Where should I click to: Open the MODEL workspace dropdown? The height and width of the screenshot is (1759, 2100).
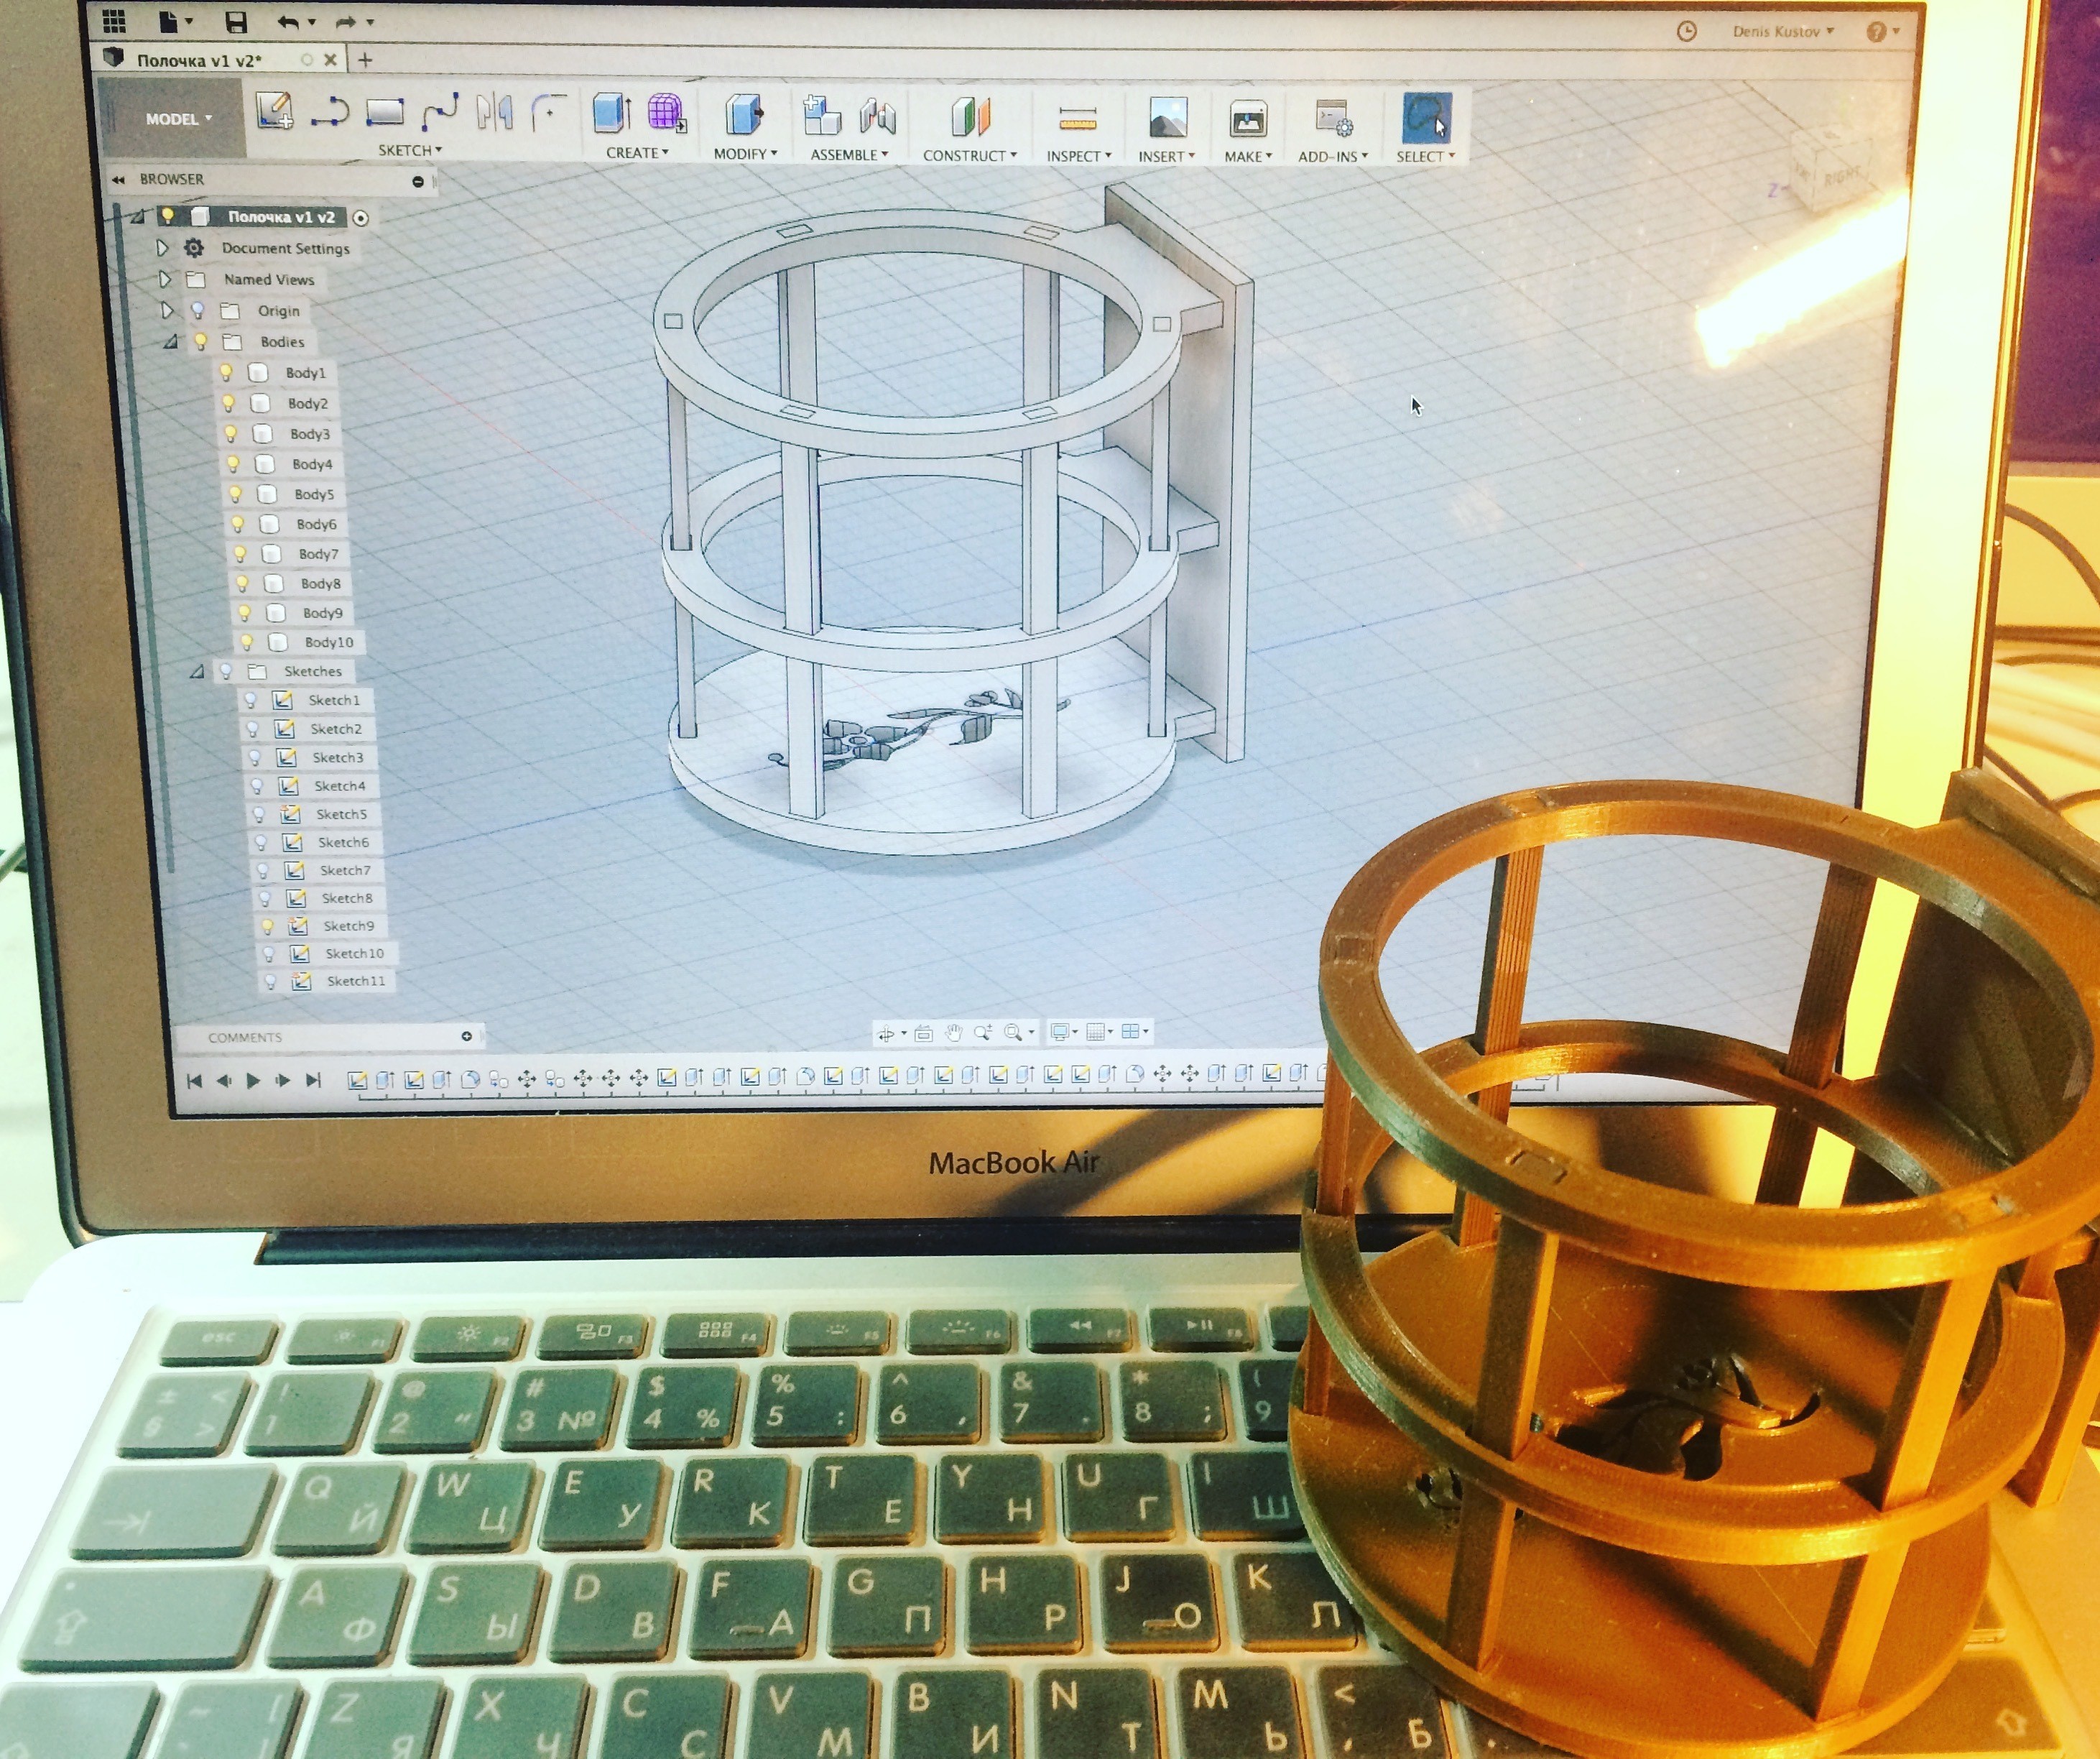[x=178, y=119]
